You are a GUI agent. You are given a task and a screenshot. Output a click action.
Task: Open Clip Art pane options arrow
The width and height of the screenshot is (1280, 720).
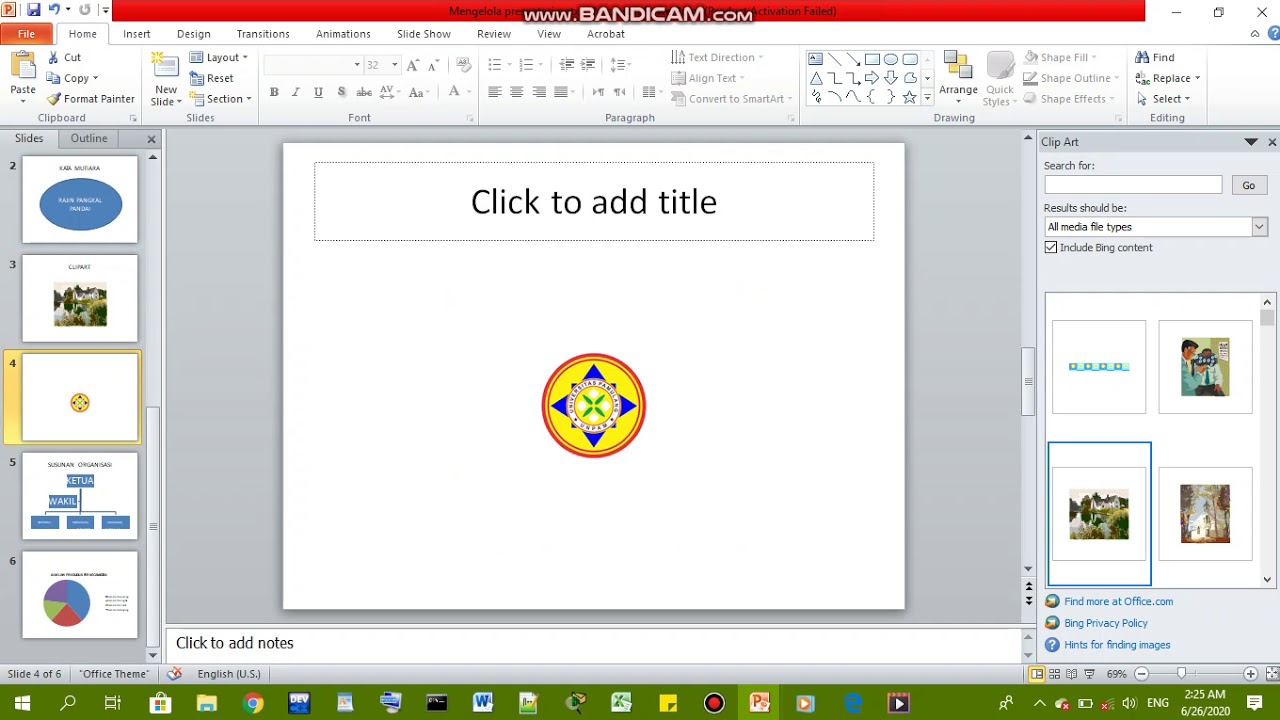point(1250,142)
